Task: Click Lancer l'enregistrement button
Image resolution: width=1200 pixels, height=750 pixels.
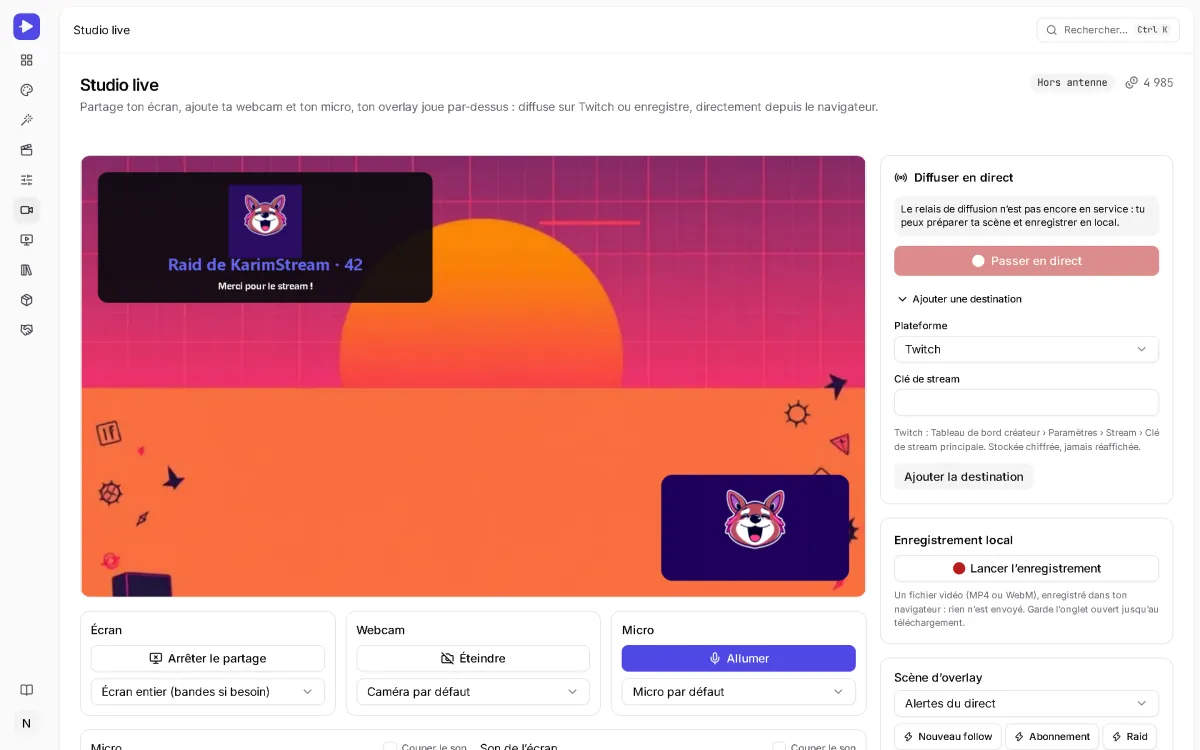Action: (1026, 568)
